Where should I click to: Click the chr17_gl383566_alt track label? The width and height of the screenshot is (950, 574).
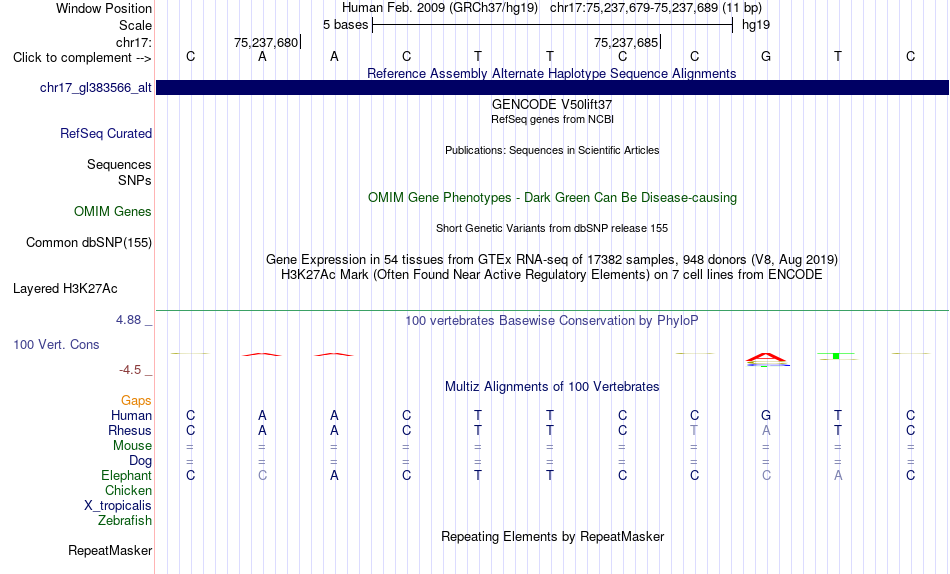tap(96, 88)
